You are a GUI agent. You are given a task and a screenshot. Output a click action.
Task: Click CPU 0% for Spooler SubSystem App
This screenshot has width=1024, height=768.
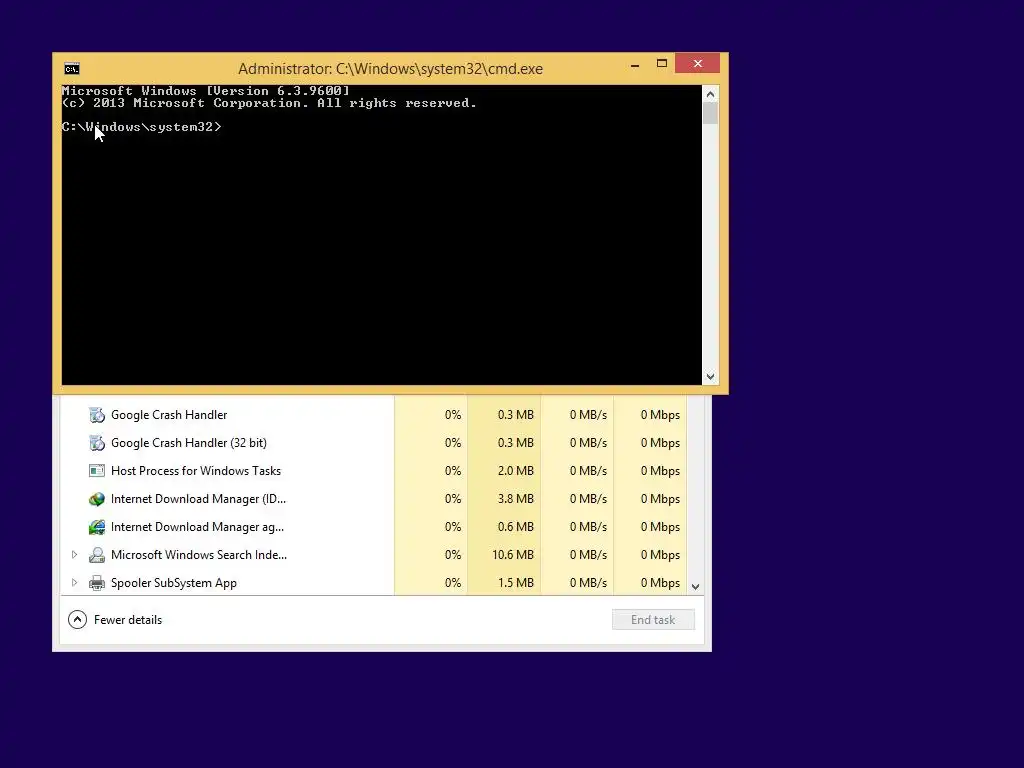click(x=453, y=583)
